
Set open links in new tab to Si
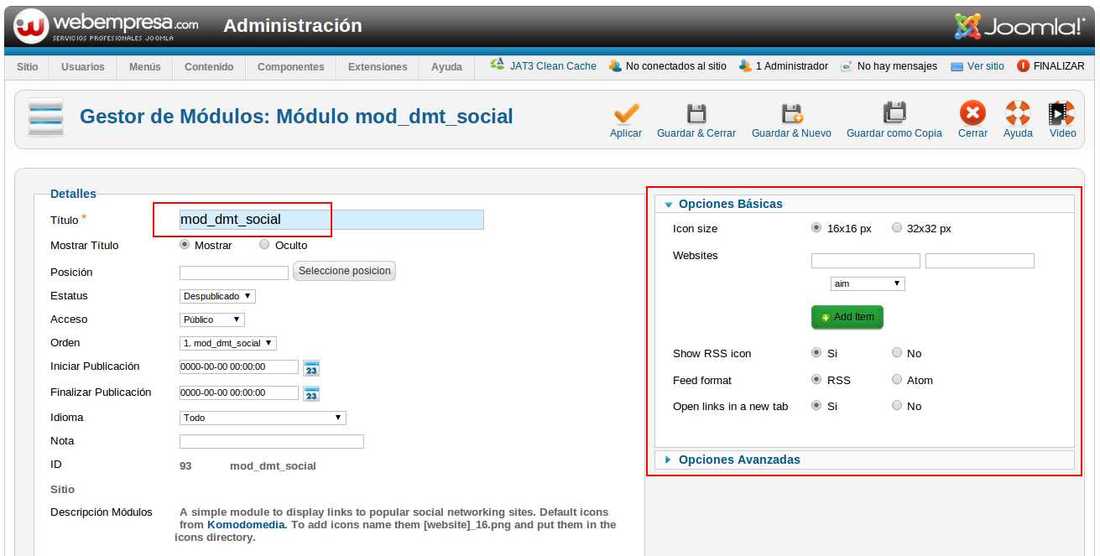click(816, 405)
